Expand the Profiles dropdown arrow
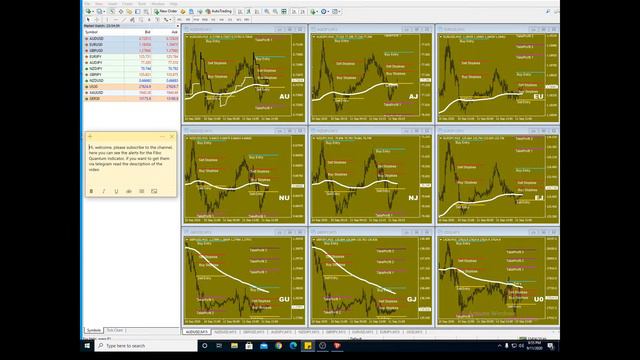This screenshot has height=360, width=640. click(104, 12)
